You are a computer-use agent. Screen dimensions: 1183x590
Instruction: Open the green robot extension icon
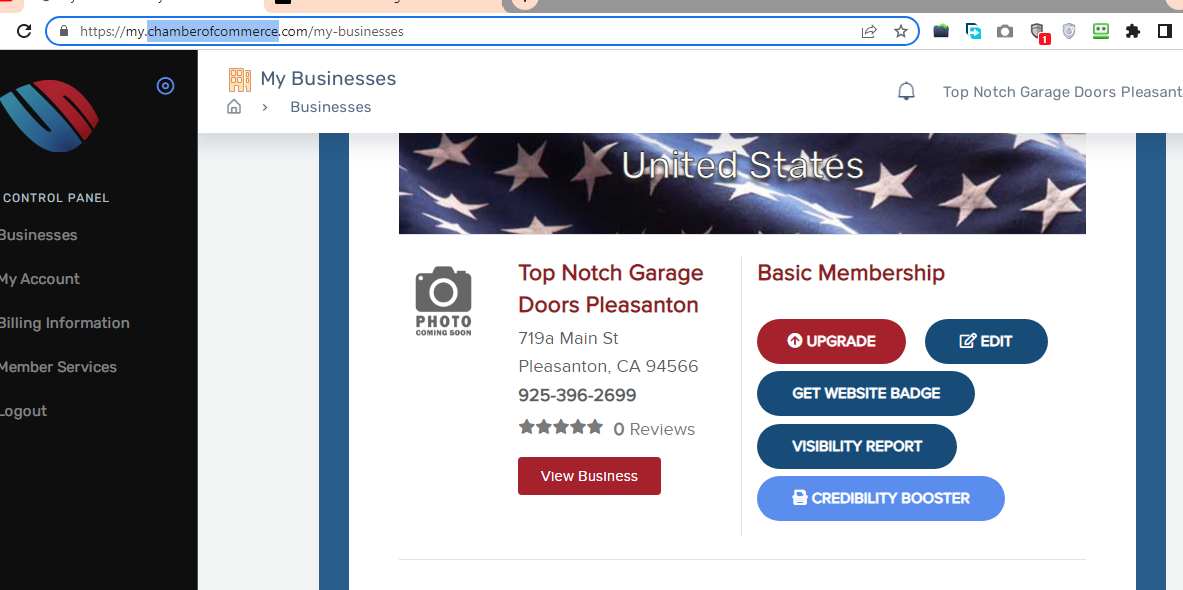coord(1101,31)
